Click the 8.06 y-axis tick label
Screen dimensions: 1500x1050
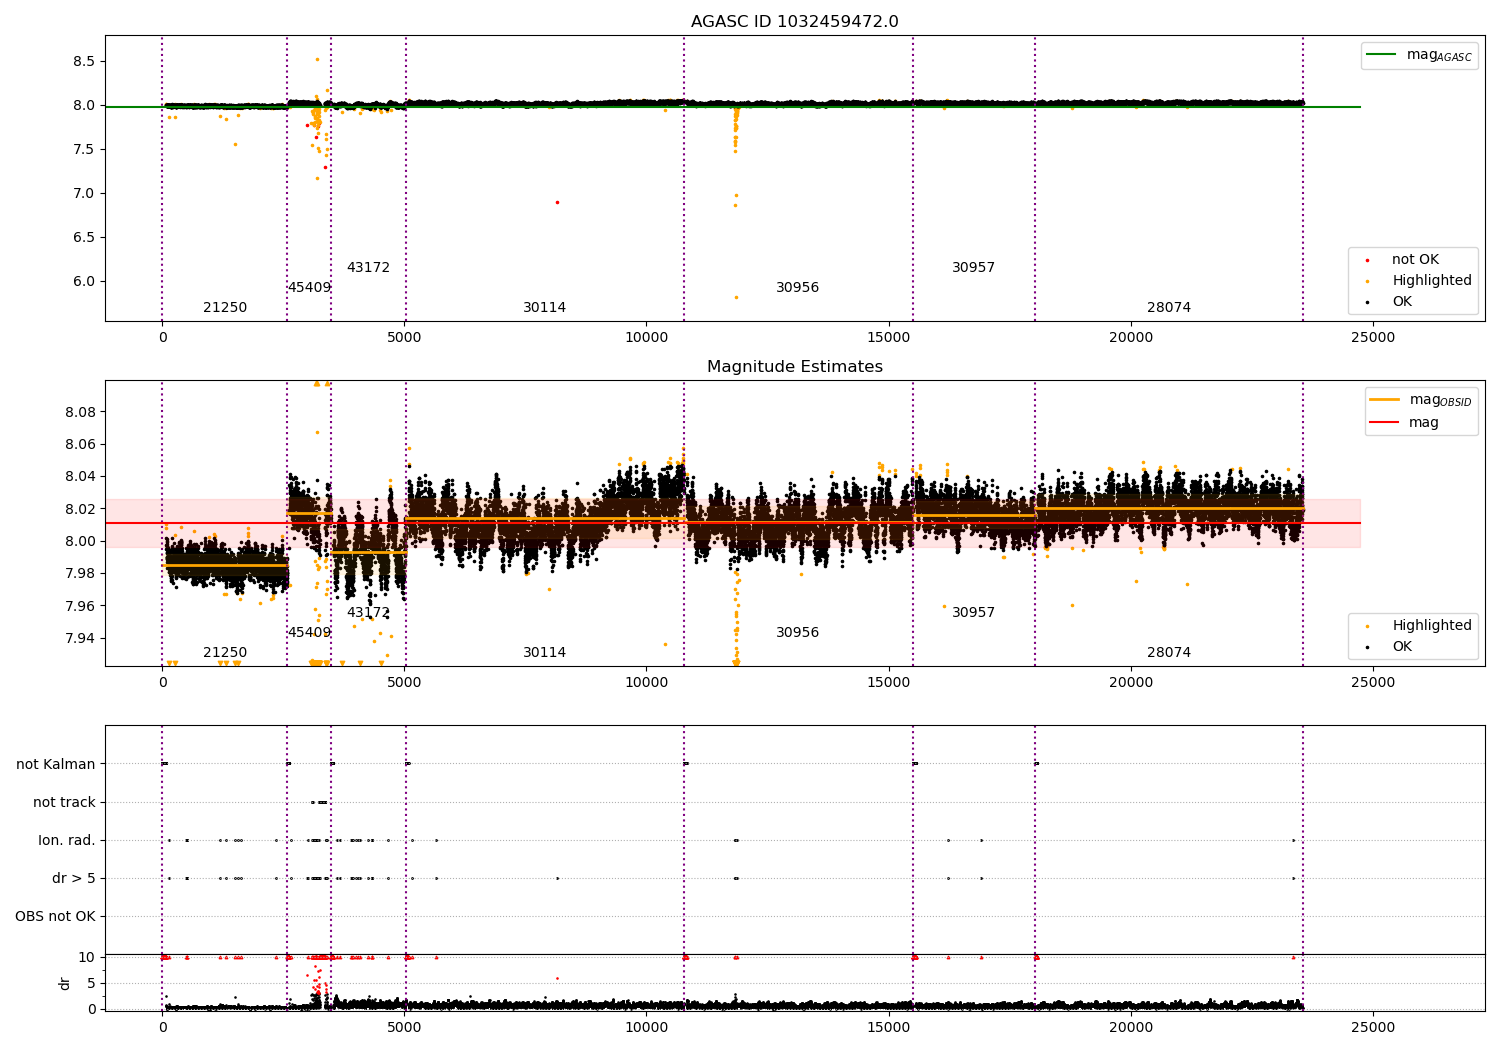pyautogui.click(x=80, y=444)
